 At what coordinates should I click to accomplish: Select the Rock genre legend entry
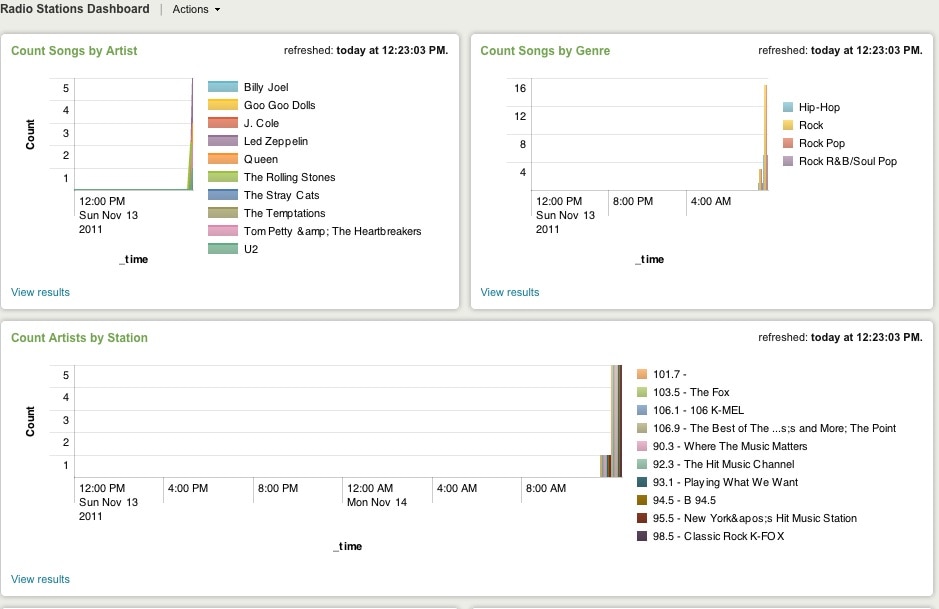click(x=811, y=125)
